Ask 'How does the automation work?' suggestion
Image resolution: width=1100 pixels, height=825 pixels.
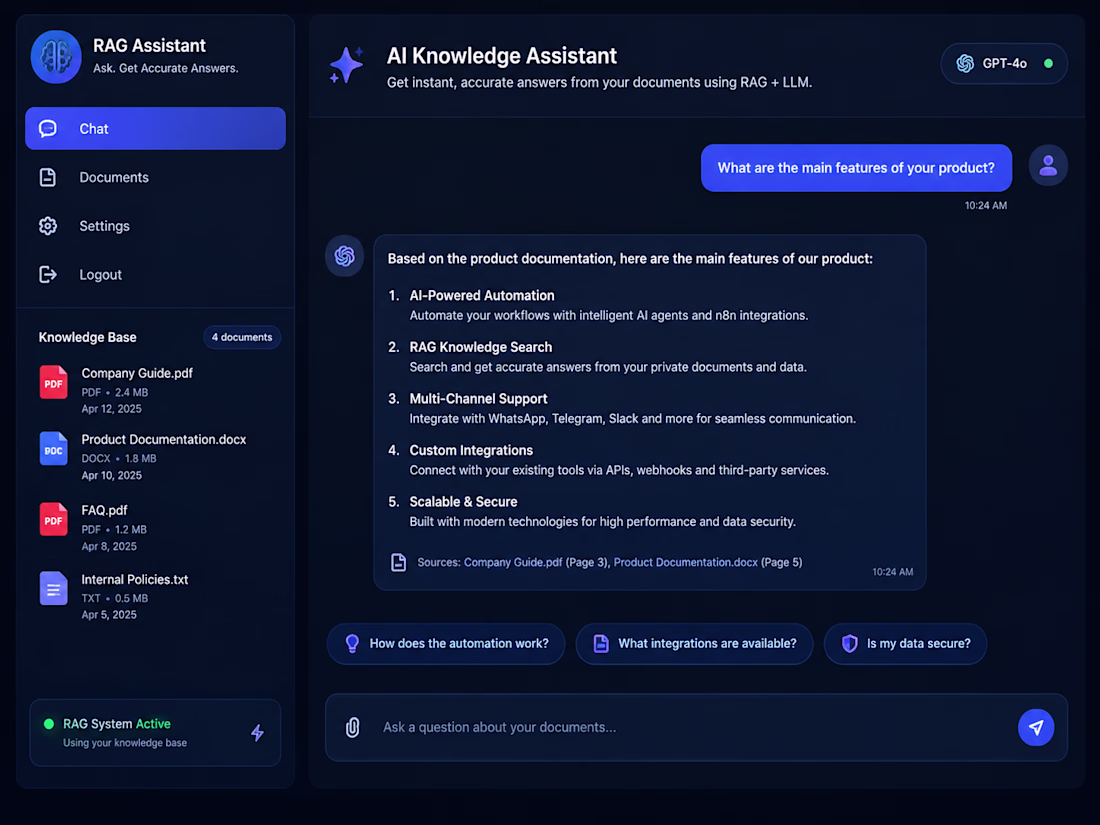point(446,644)
